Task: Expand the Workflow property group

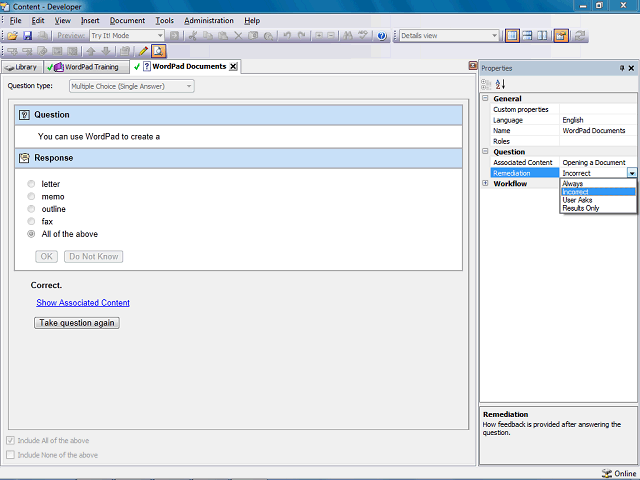Action: tap(485, 183)
